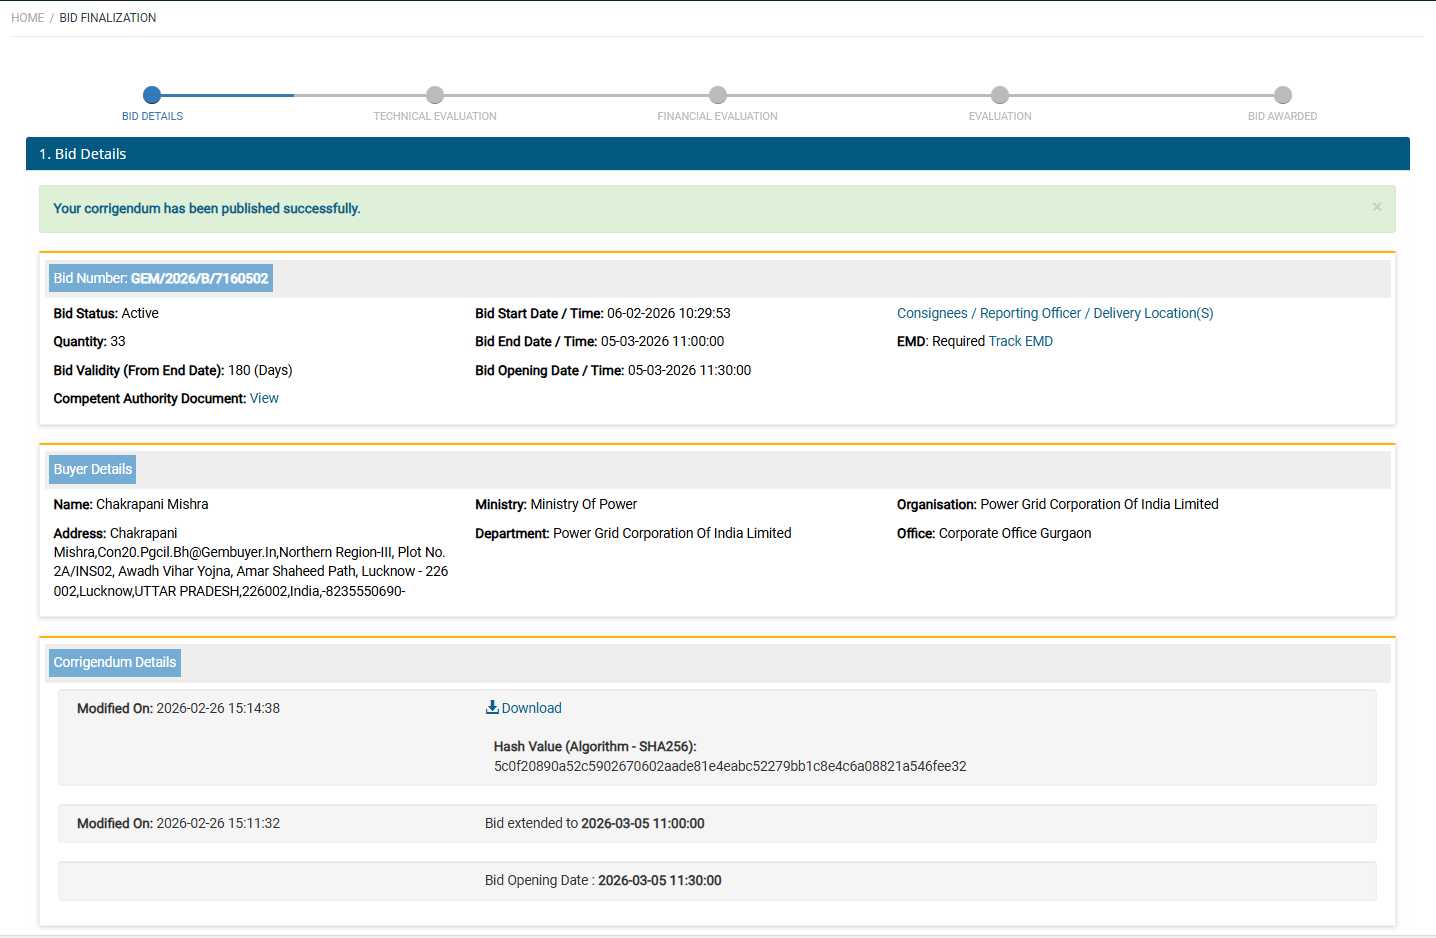Select the Financial Evaluation step label
This screenshot has height=938, width=1436.
pos(717,117)
